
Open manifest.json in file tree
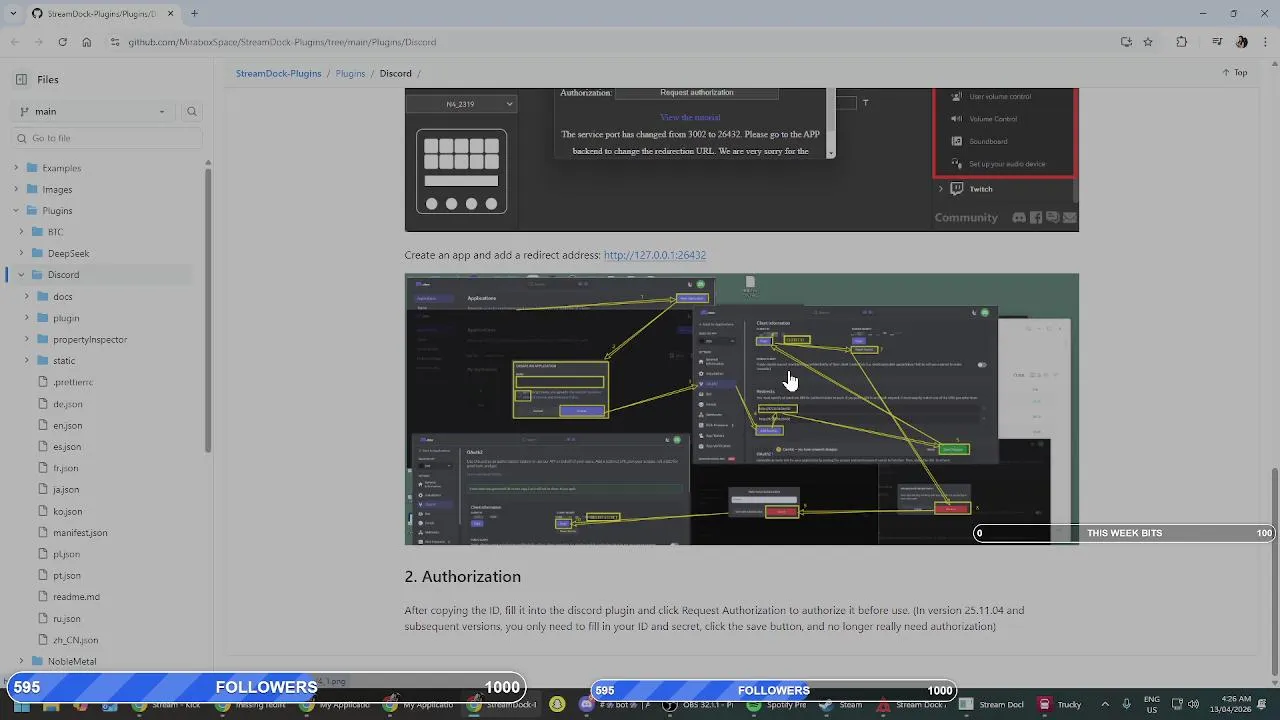[x=80, y=533]
